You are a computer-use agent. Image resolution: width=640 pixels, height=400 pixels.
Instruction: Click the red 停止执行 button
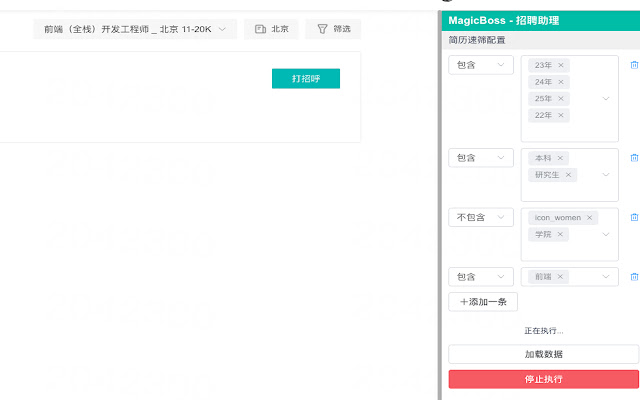coord(544,379)
